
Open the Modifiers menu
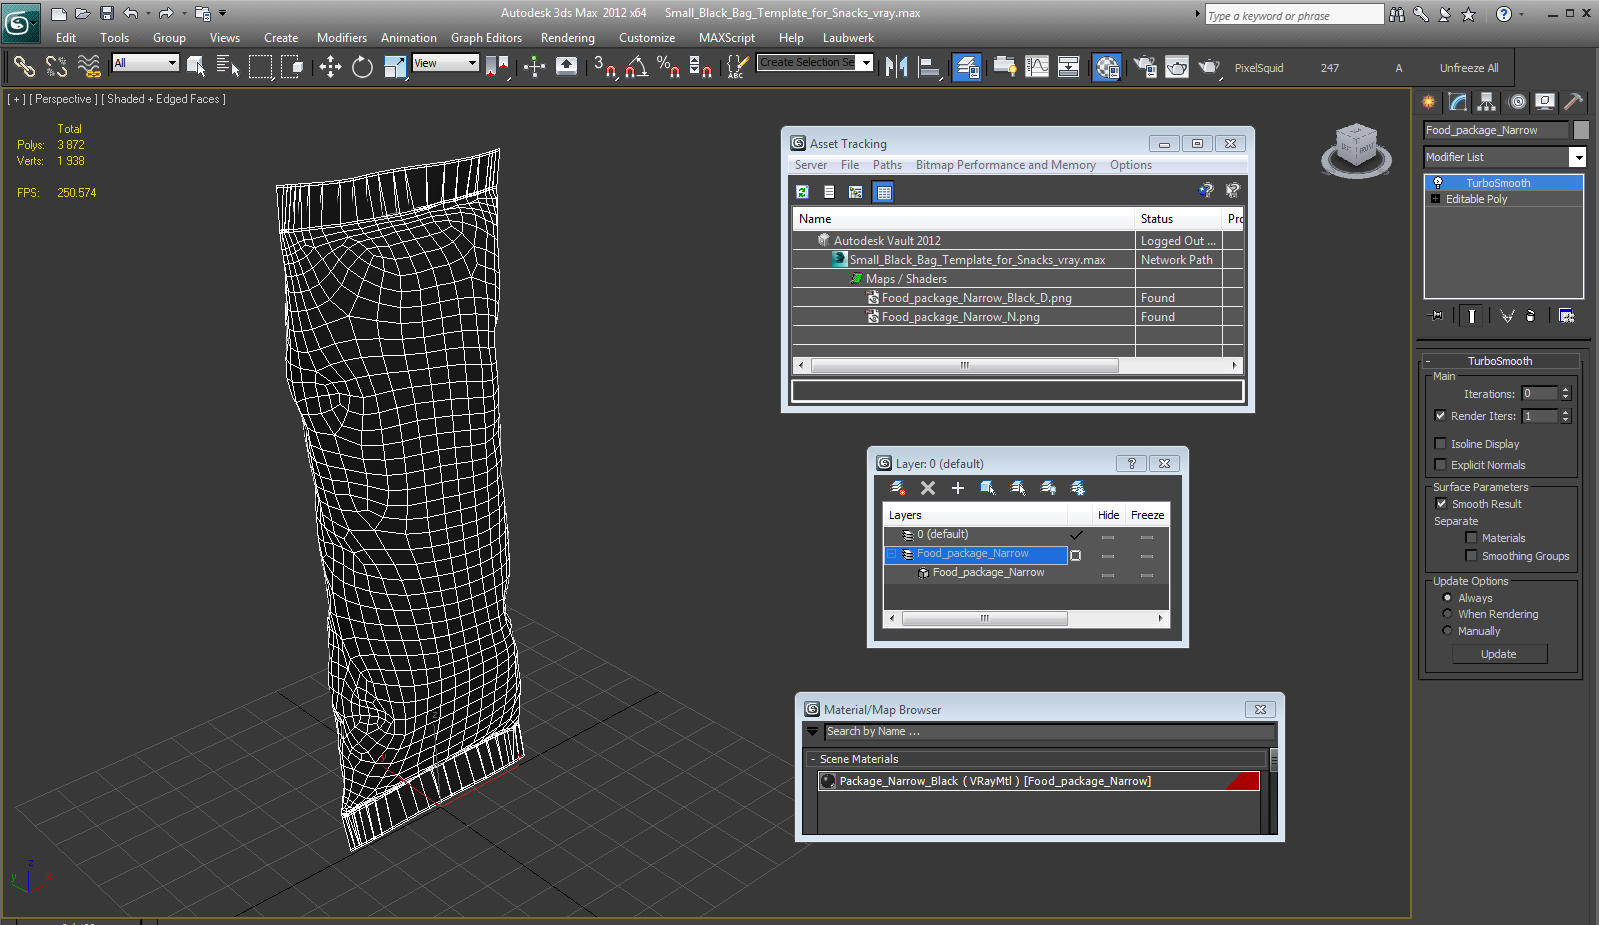click(x=341, y=38)
